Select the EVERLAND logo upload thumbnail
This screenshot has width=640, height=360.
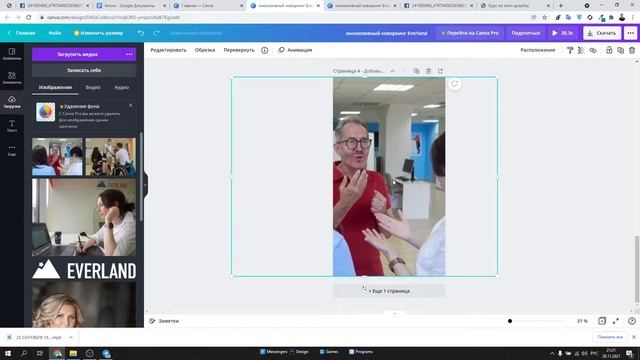pyautogui.click(x=84, y=270)
